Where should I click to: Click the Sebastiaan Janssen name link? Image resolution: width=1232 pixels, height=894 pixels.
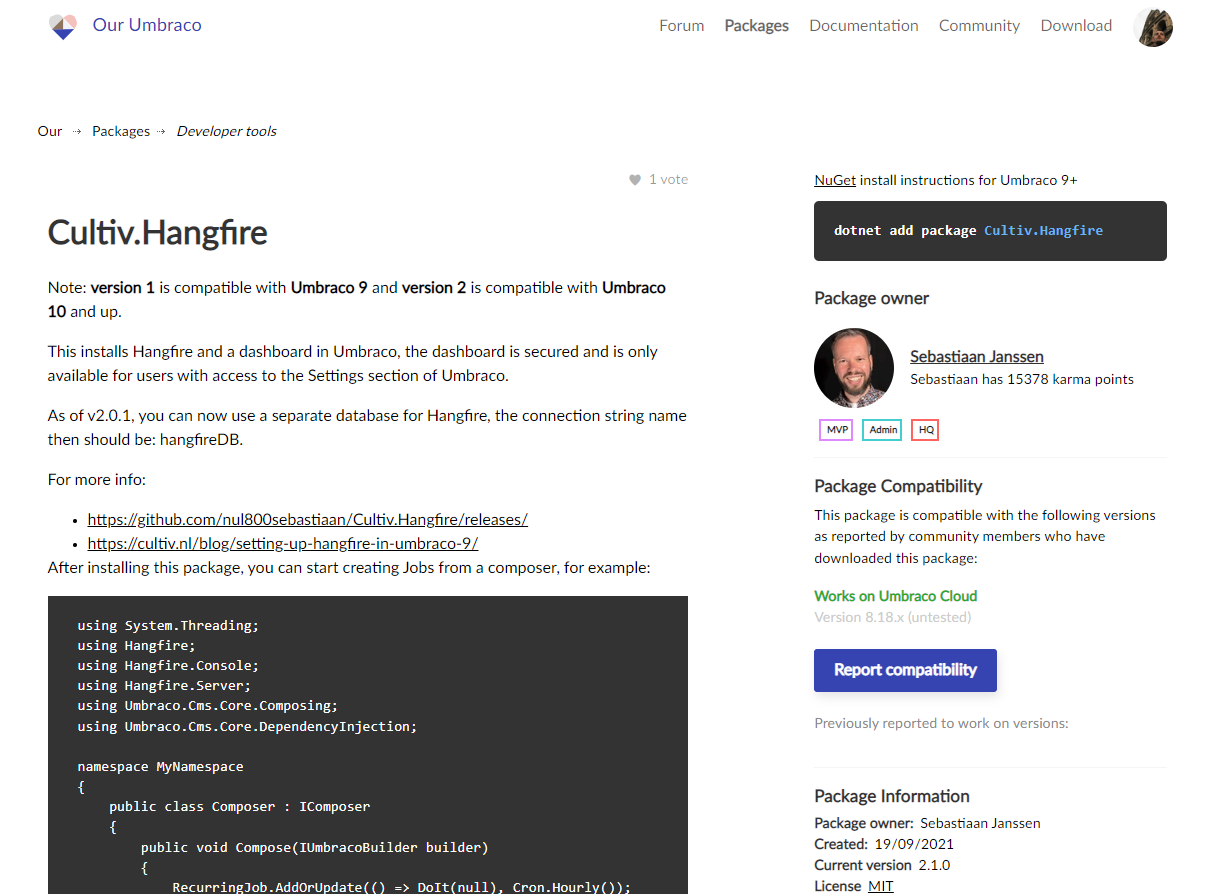point(977,356)
